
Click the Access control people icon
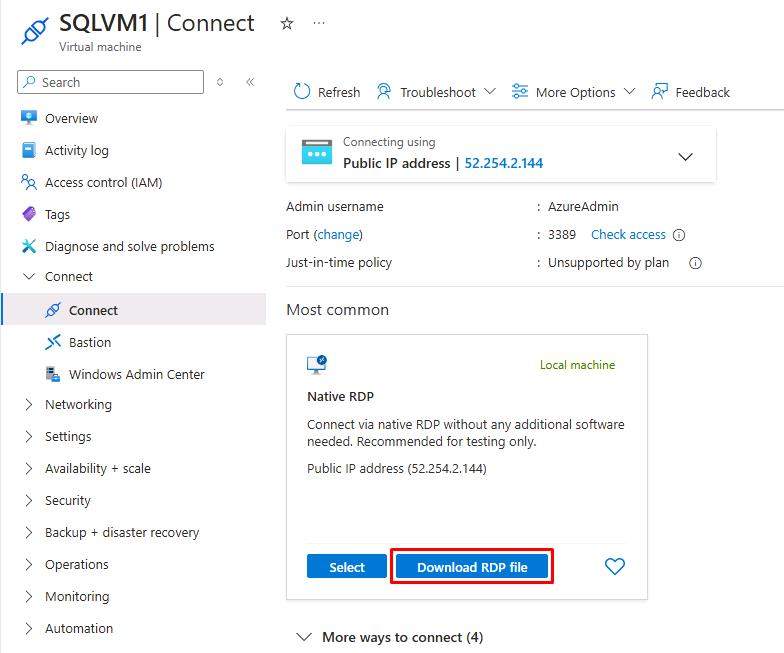pyautogui.click(x=28, y=182)
